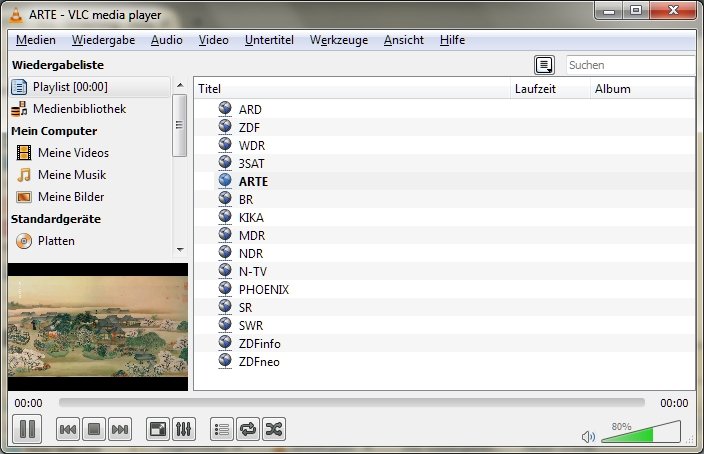This screenshot has width=704, height=454.
Task: Click the sidebar scroll up arrow
Action: point(180,85)
